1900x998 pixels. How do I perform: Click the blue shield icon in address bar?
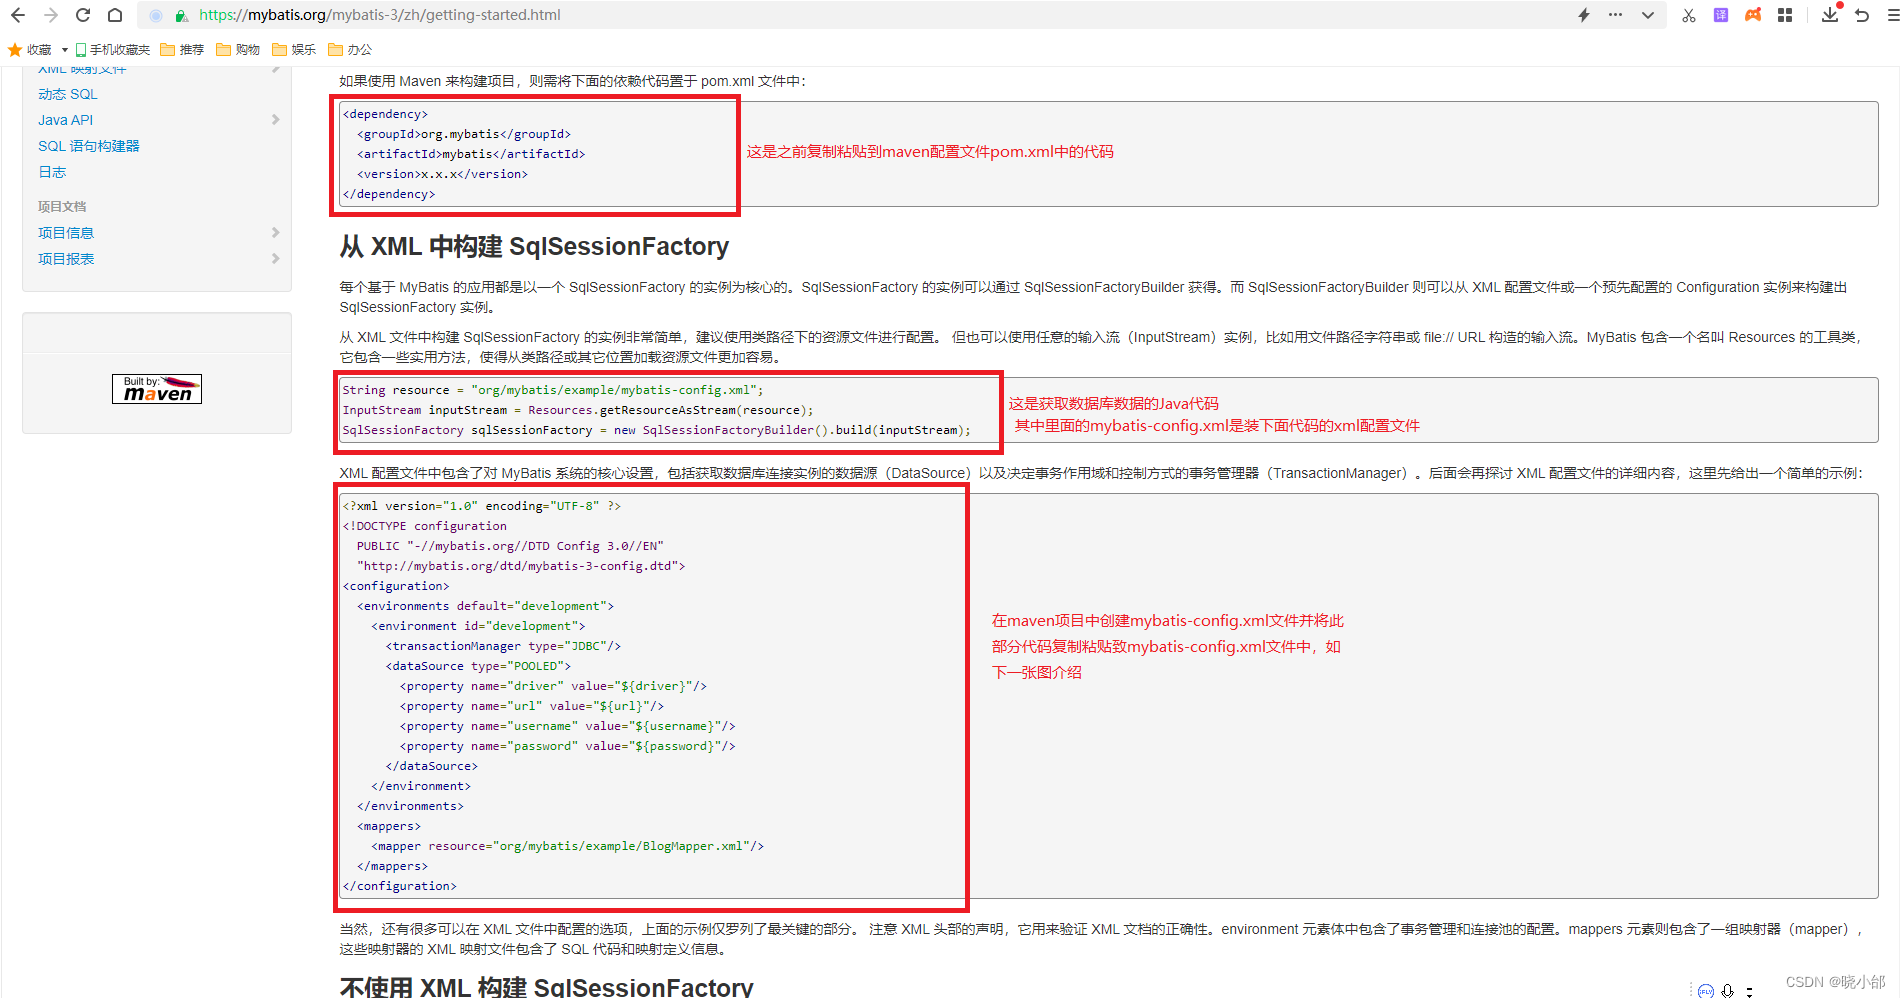156,15
